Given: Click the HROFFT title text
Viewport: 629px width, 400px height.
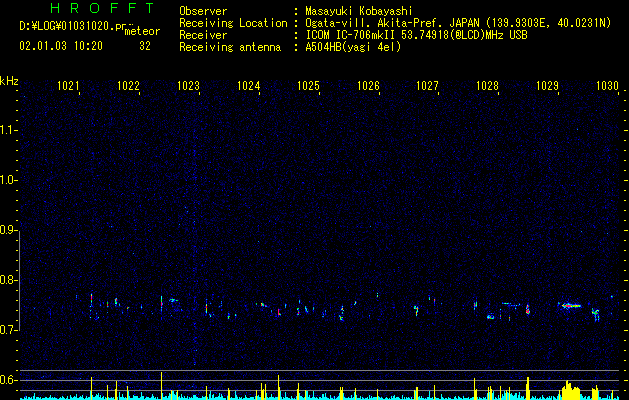Looking at the screenshot, I should click(102, 8).
